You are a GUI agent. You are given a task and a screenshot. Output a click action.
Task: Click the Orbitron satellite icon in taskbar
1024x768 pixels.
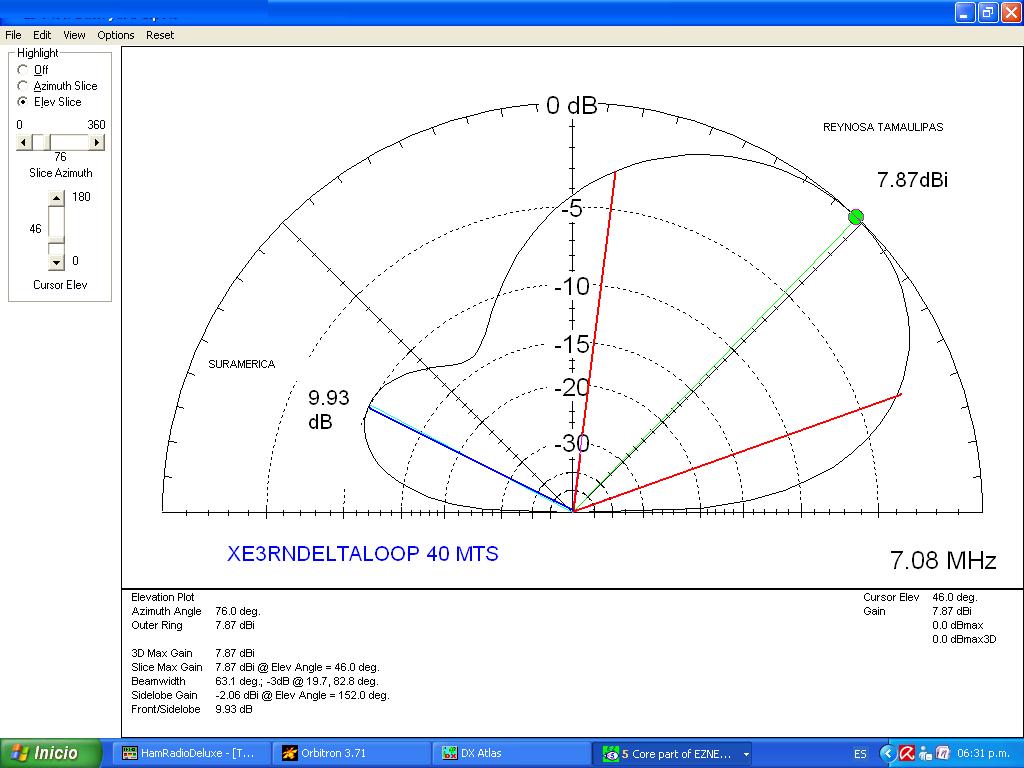point(289,753)
